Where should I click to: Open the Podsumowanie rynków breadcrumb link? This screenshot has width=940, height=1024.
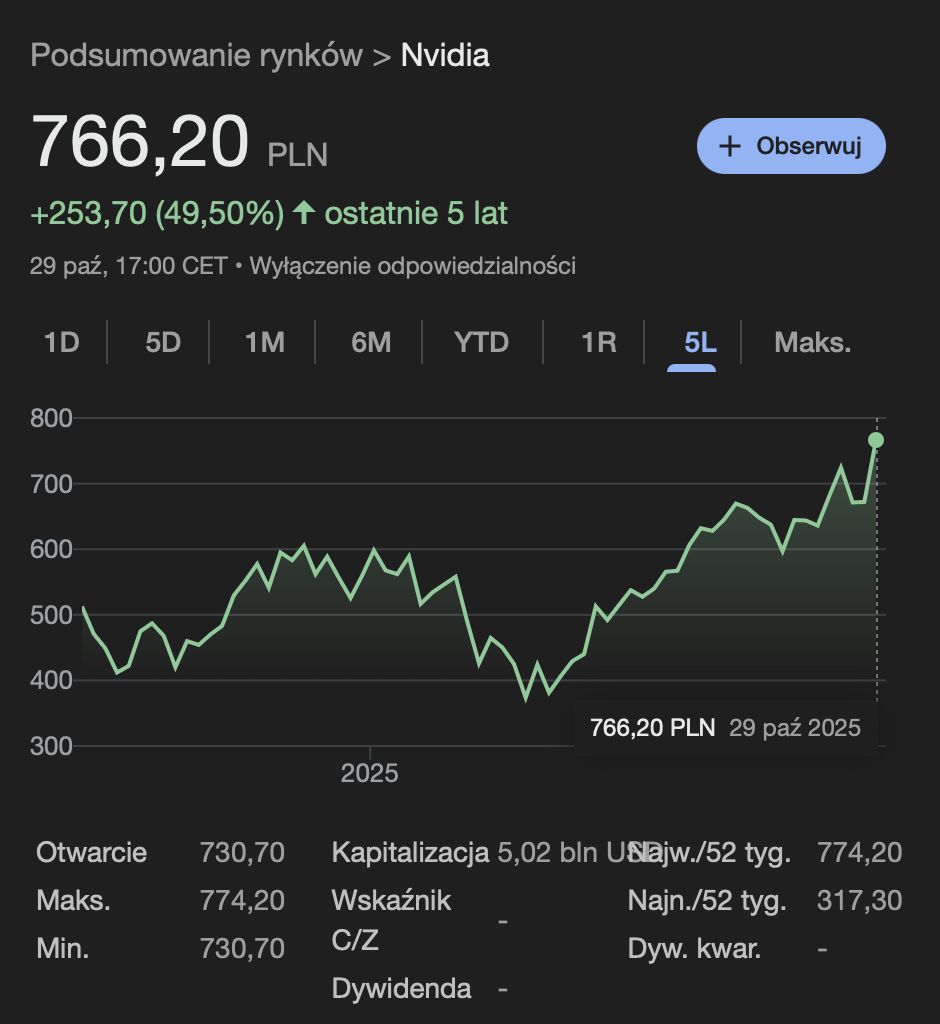click(196, 55)
